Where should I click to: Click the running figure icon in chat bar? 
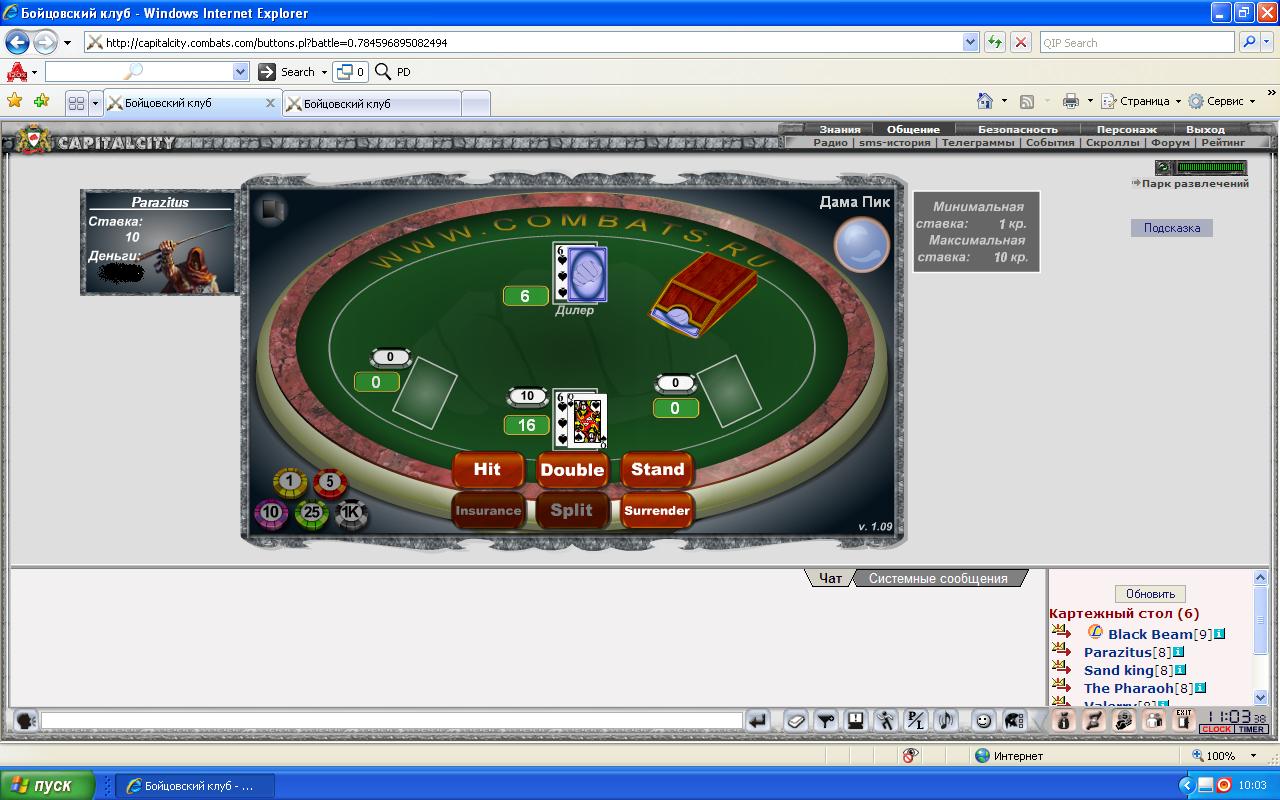(x=886, y=720)
